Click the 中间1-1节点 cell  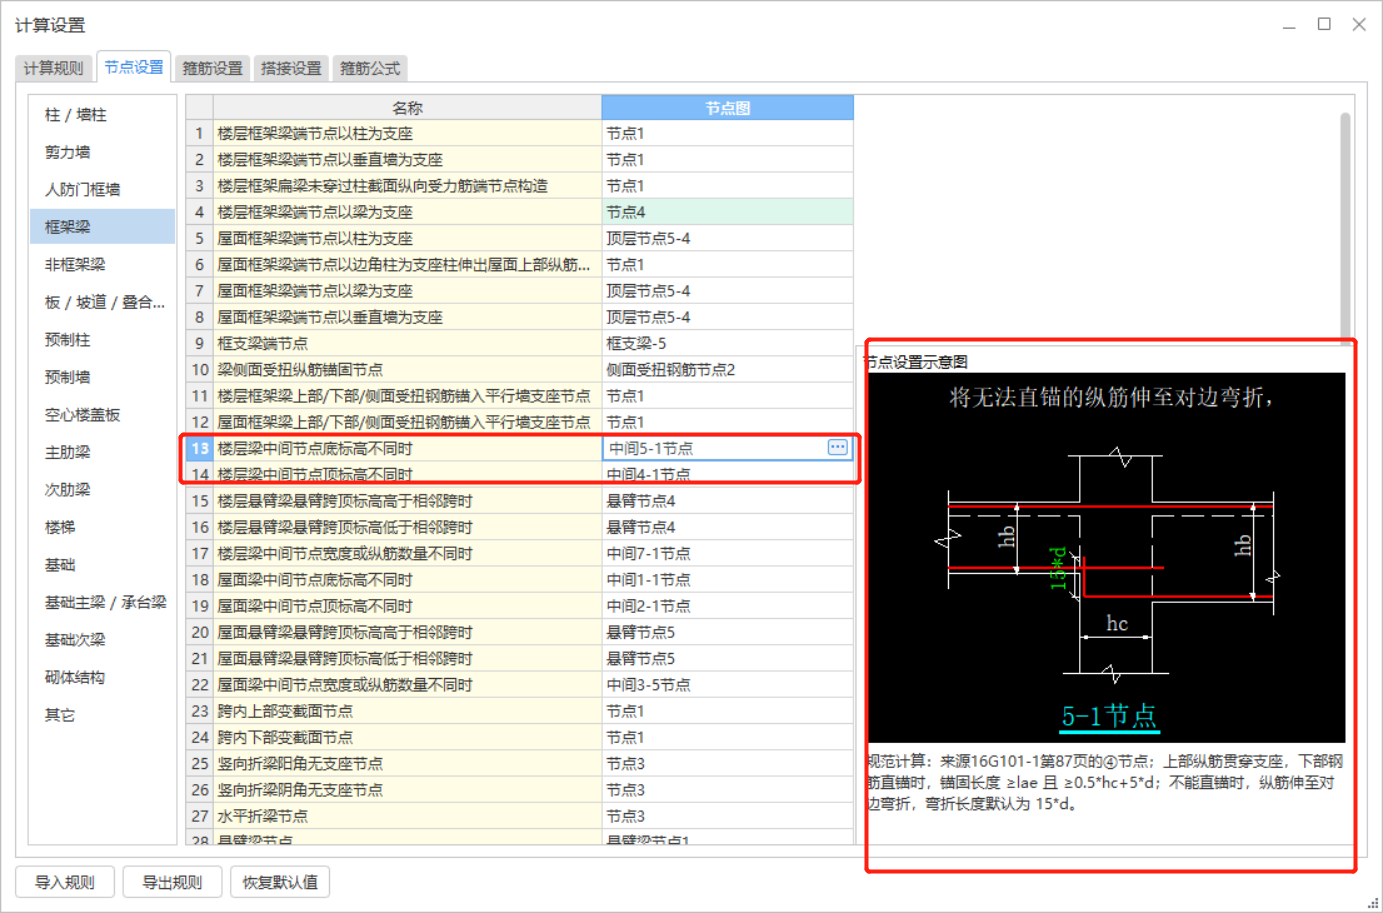pyautogui.click(x=728, y=580)
